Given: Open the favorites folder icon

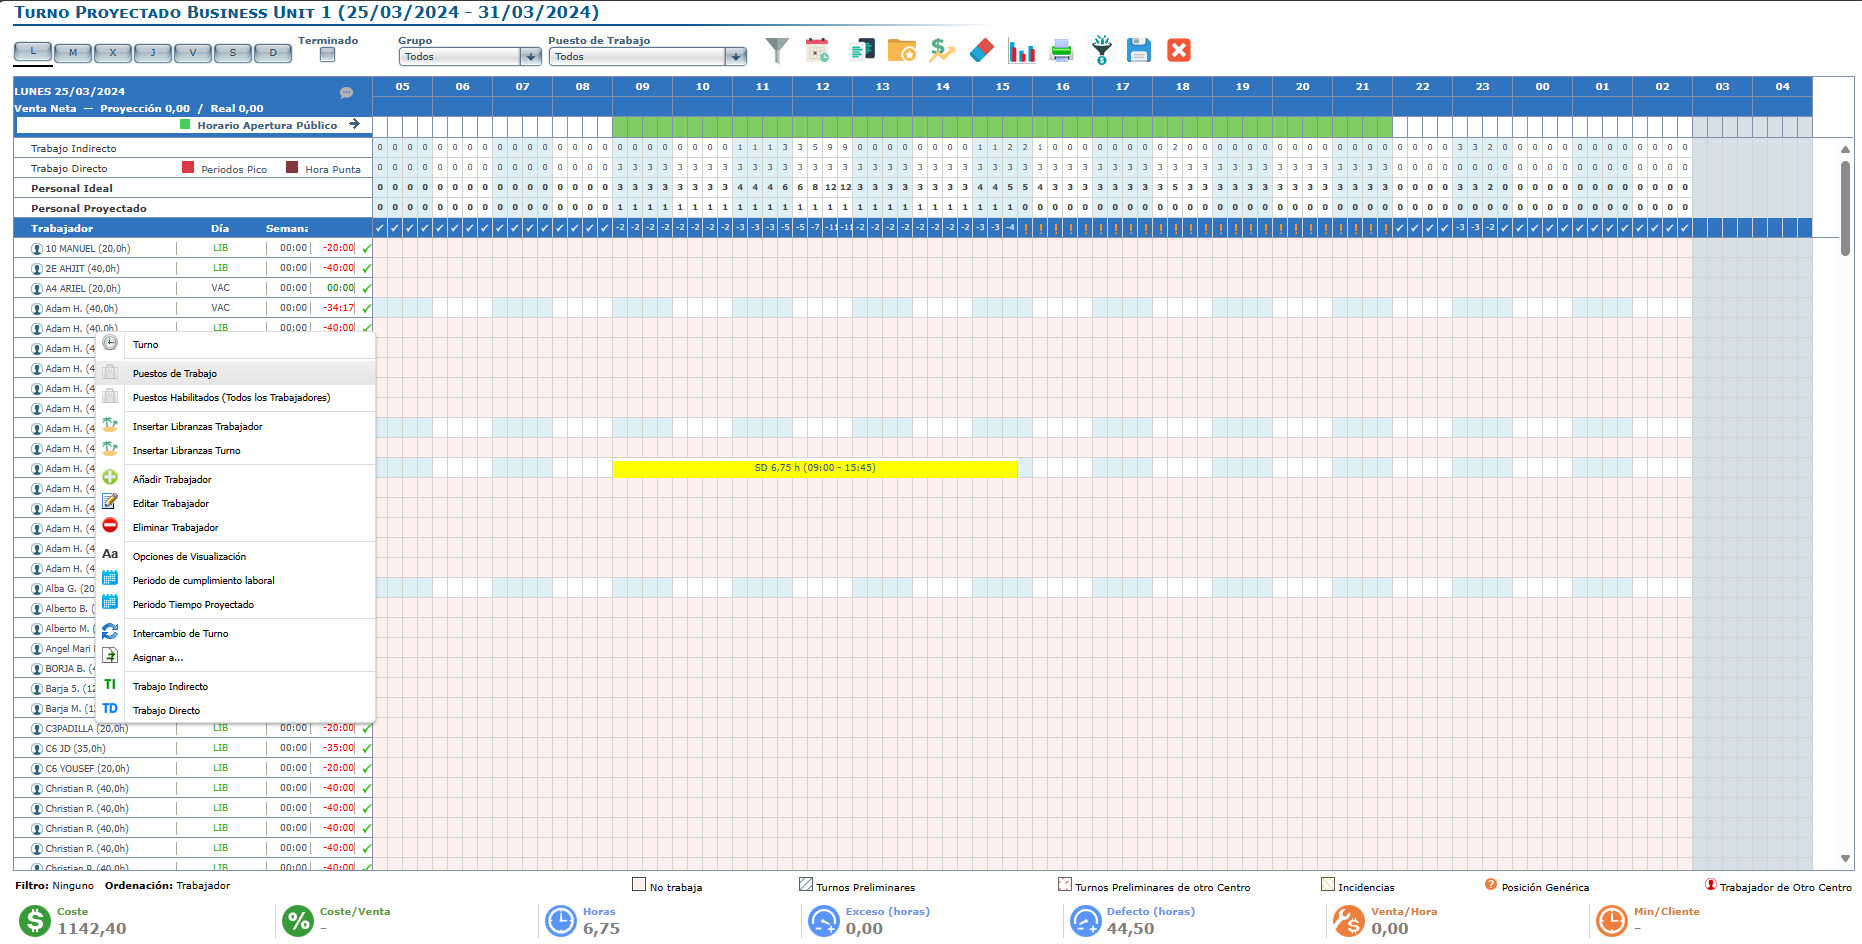Looking at the screenshot, I should [x=902, y=50].
